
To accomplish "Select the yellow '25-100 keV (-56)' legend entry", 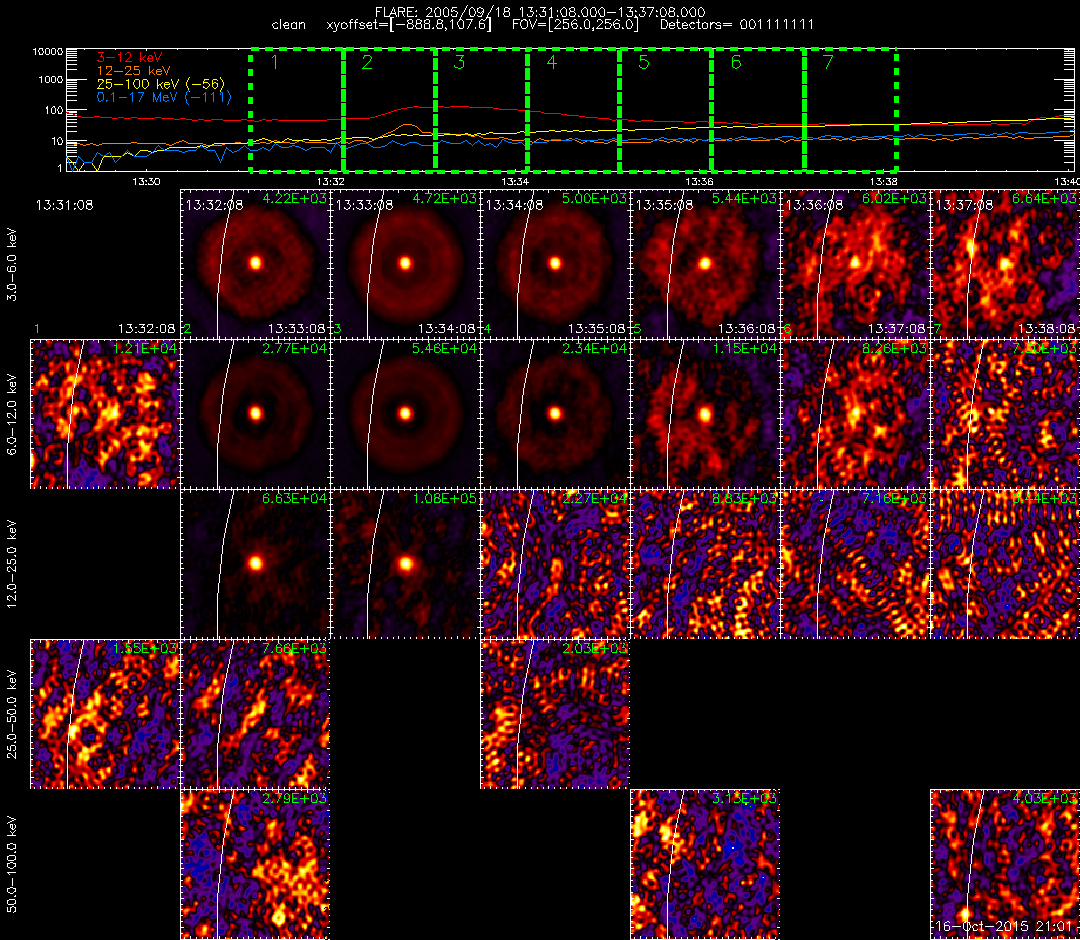I will click(x=160, y=84).
